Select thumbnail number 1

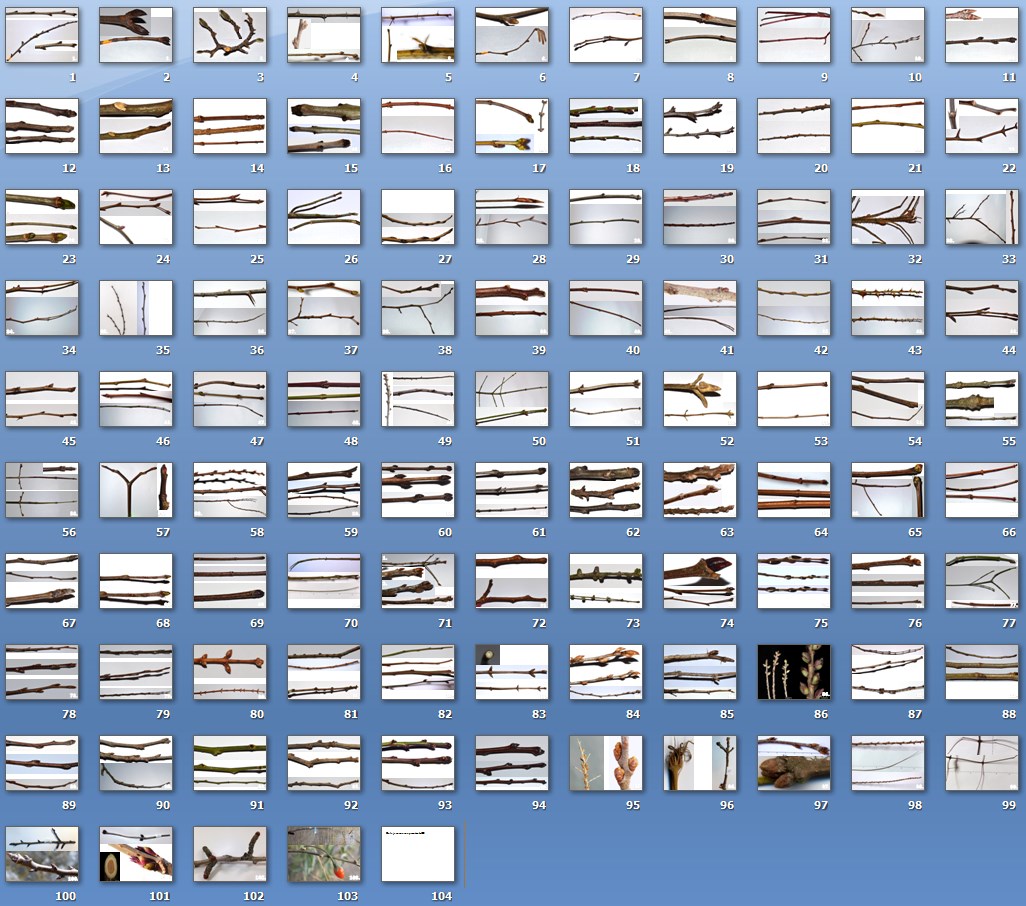42,35
